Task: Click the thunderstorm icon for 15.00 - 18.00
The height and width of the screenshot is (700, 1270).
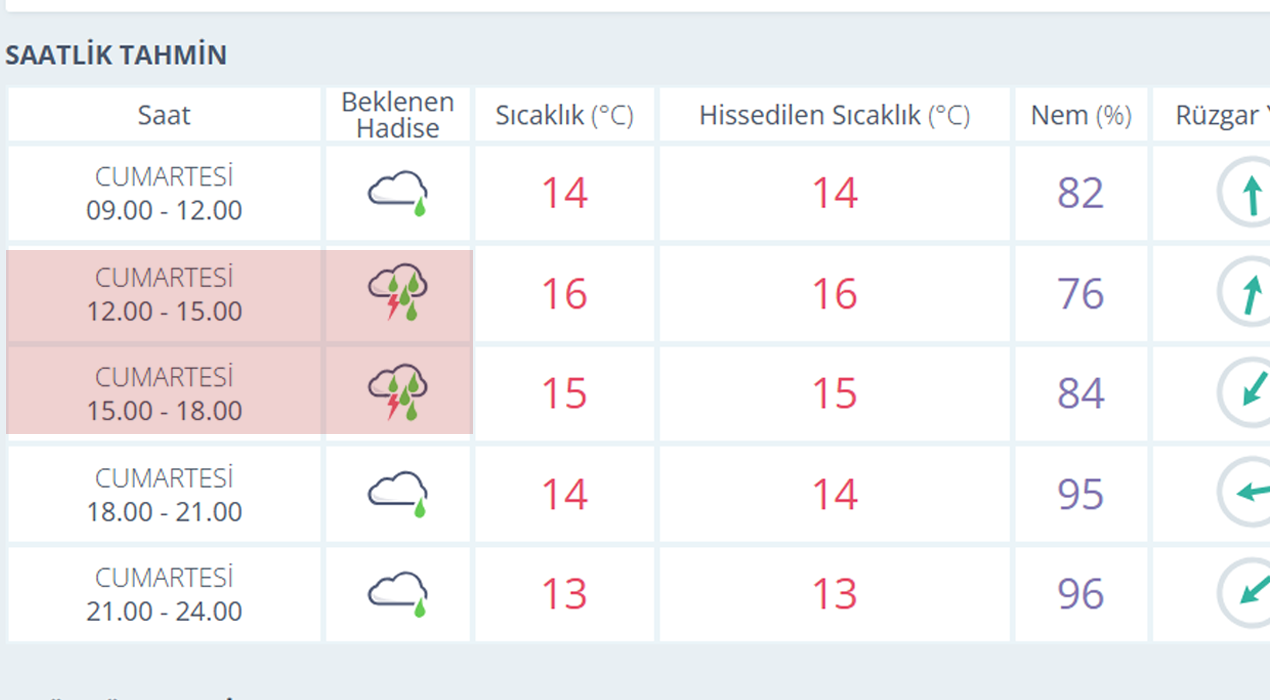Action: (398, 393)
